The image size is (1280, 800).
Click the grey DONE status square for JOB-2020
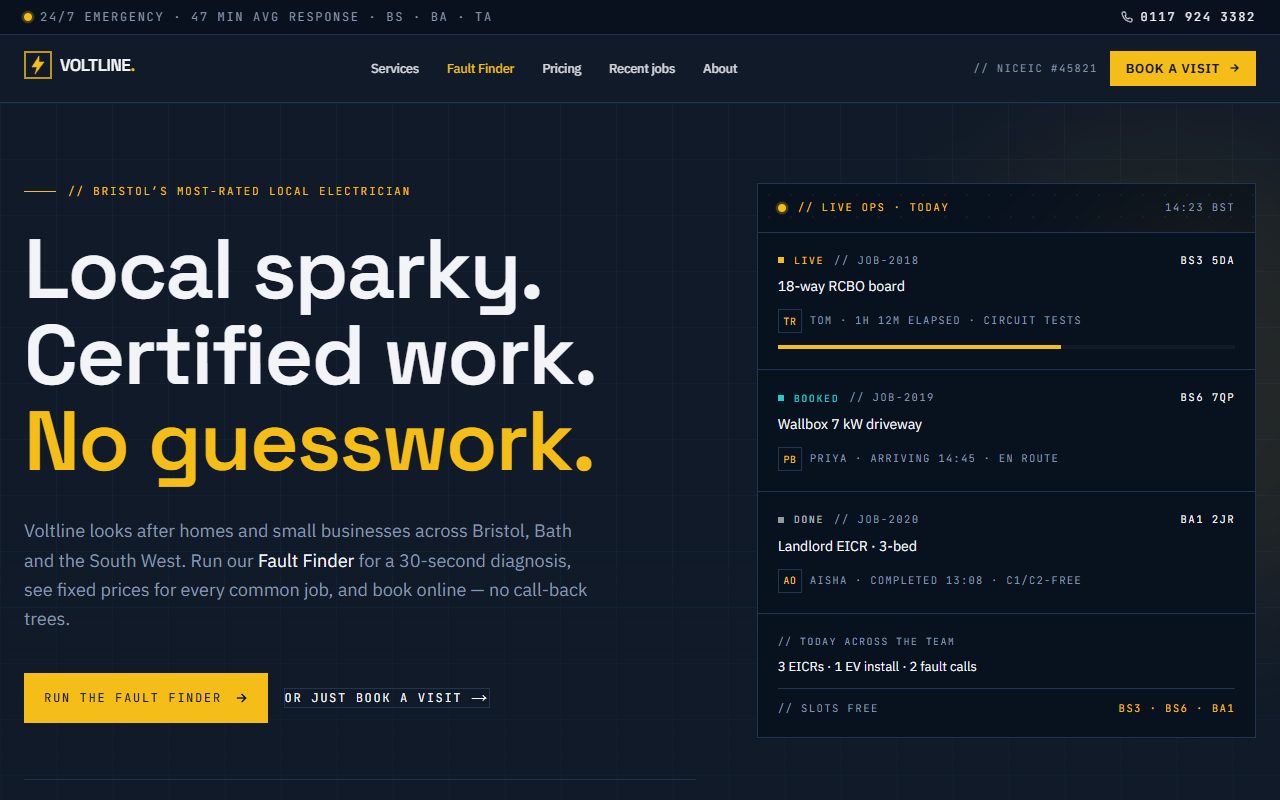coord(781,520)
